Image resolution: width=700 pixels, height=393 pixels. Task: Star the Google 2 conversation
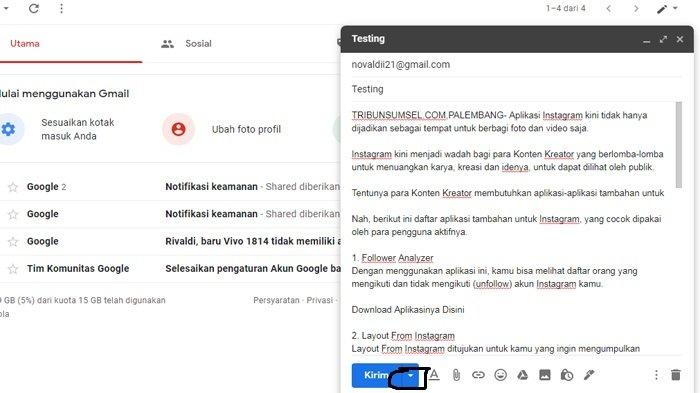click(13, 187)
